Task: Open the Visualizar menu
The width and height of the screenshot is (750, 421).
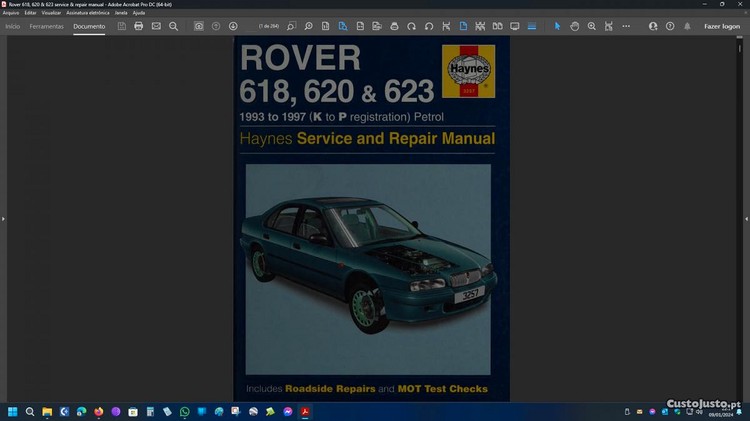Action: point(51,12)
